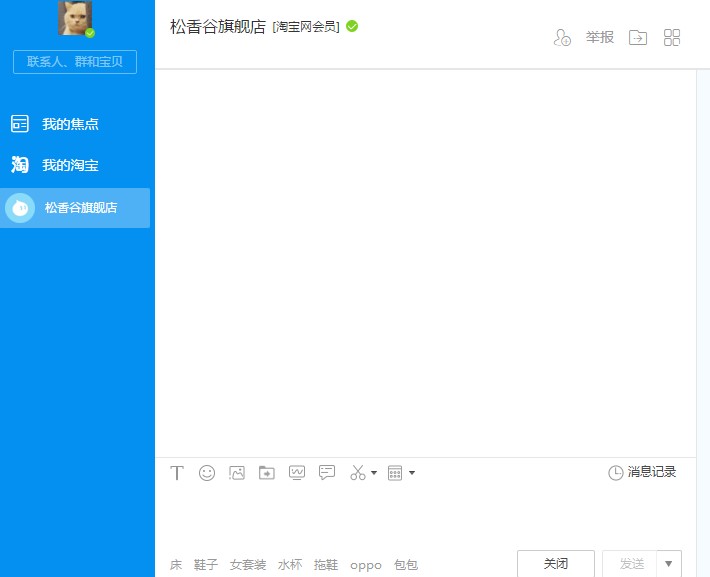Screen dimensions: 710x577
Task: Expand dropdown arrow beside calculator icon
Action: 412,473
